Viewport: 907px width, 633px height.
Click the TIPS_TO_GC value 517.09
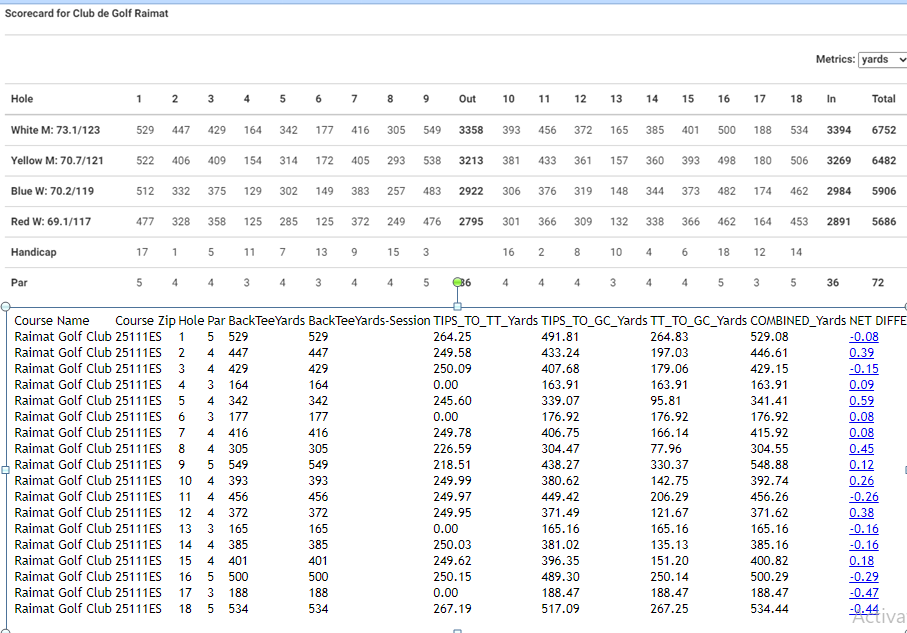(561, 609)
